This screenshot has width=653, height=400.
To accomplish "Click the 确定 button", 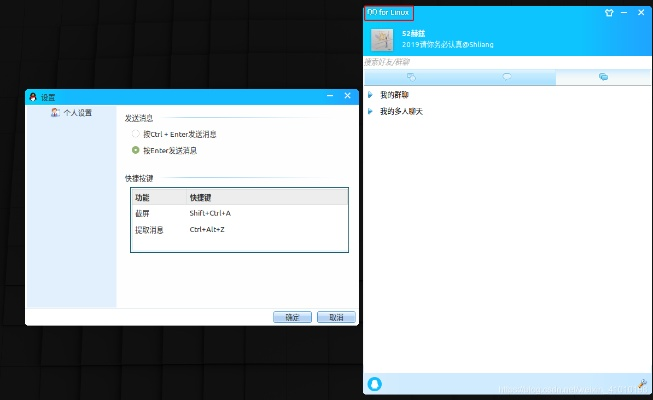I will coord(292,317).
